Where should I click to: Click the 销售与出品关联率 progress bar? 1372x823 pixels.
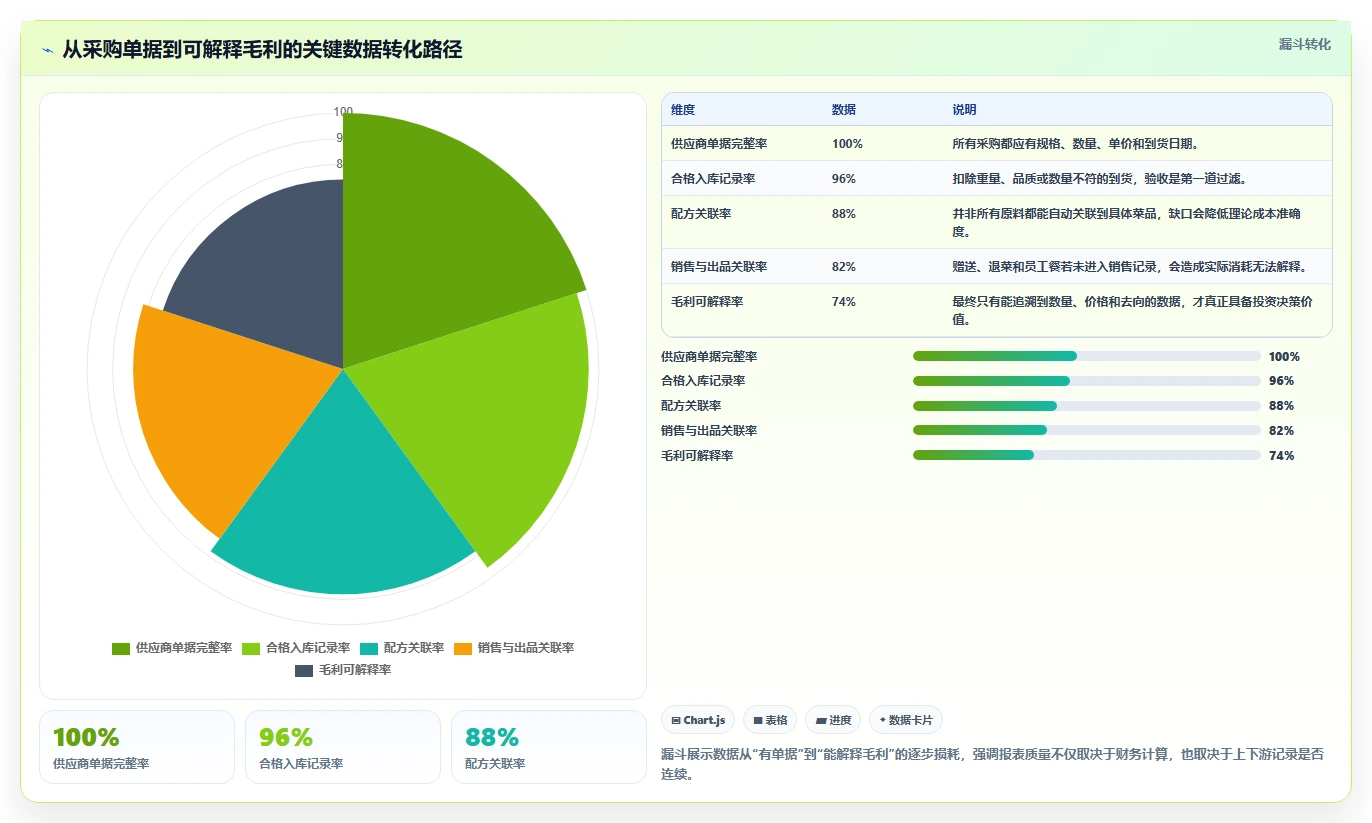pos(1087,430)
